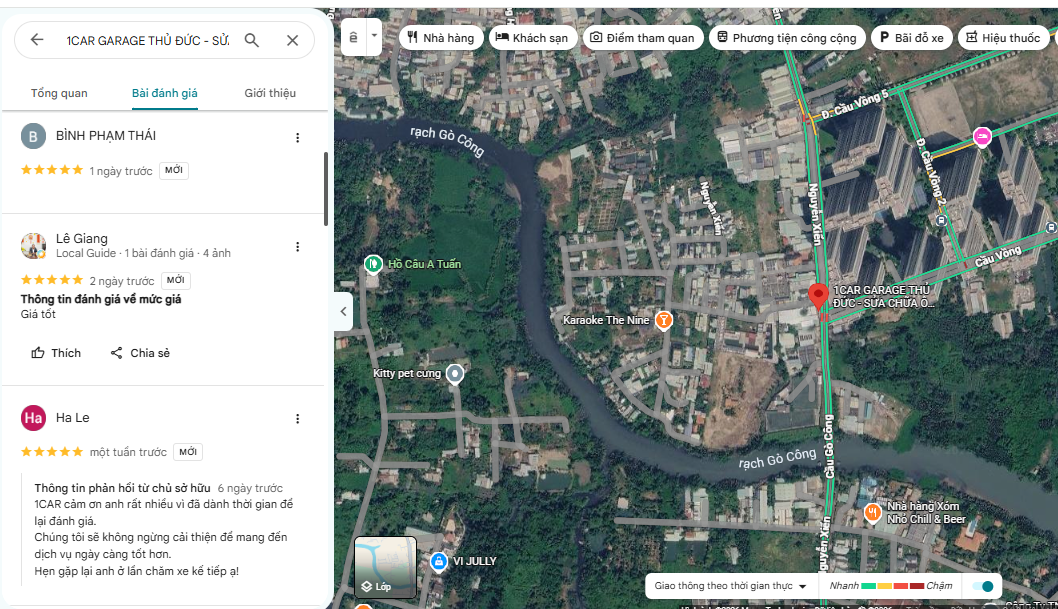Image resolution: width=1058 pixels, height=609 pixels.
Task: Collapse the side panel with the arrow
Action: click(x=343, y=311)
